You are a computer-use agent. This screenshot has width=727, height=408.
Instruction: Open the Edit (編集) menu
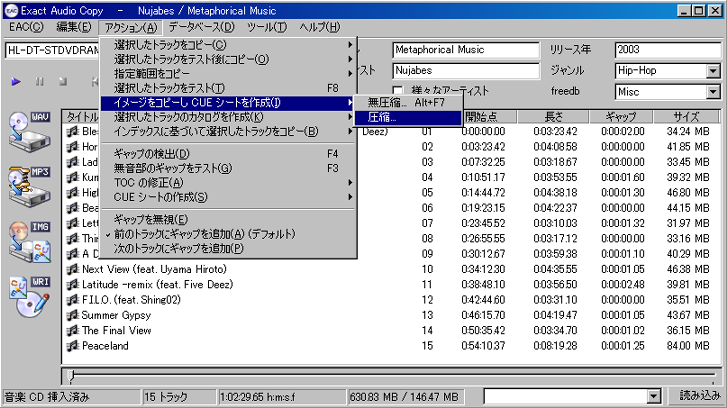coord(74,27)
